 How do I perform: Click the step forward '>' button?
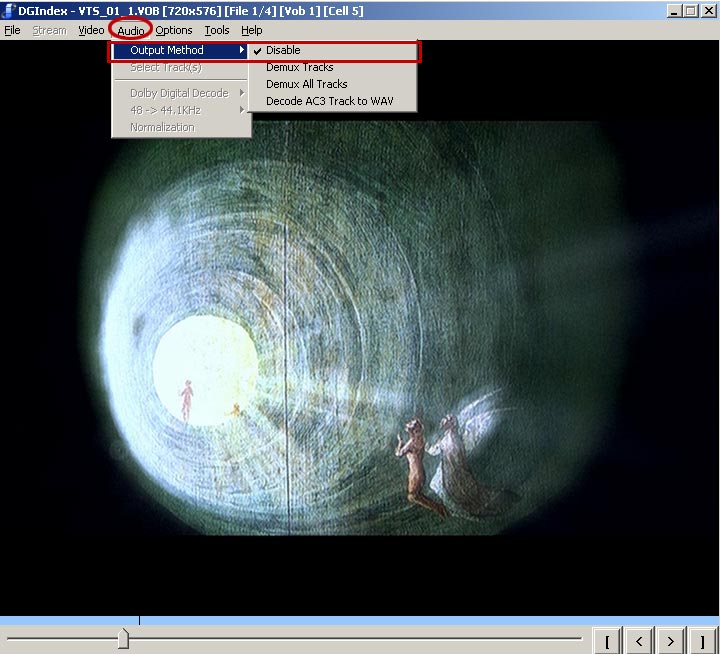[670, 640]
